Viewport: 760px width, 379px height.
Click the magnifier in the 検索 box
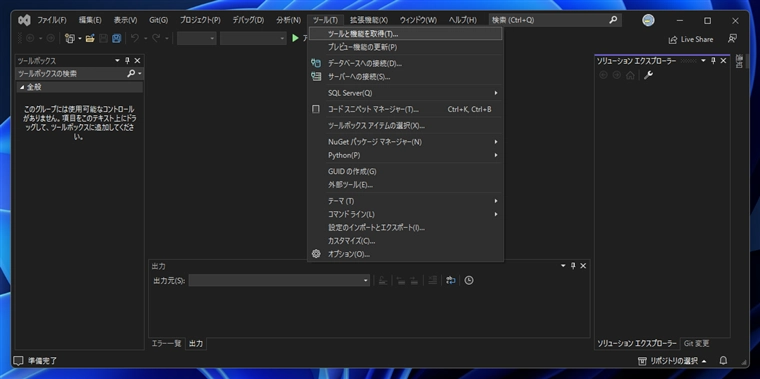tap(613, 20)
